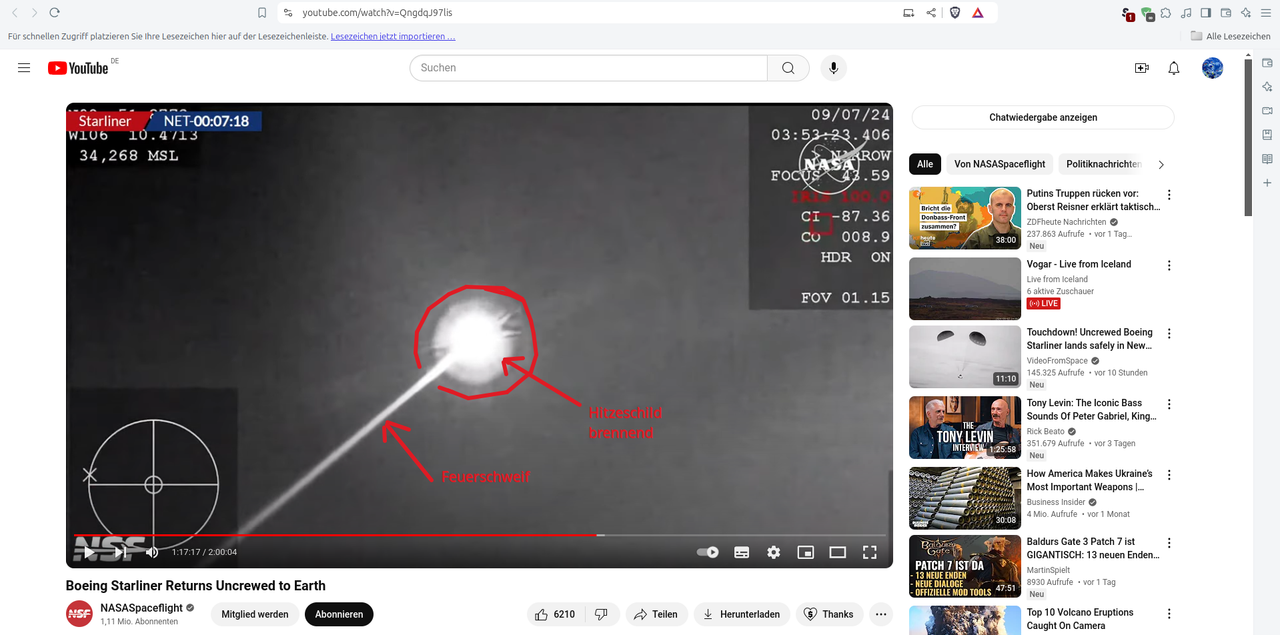
Task: Click the Thanks button
Action: pyautogui.click(x=830, y=614)
